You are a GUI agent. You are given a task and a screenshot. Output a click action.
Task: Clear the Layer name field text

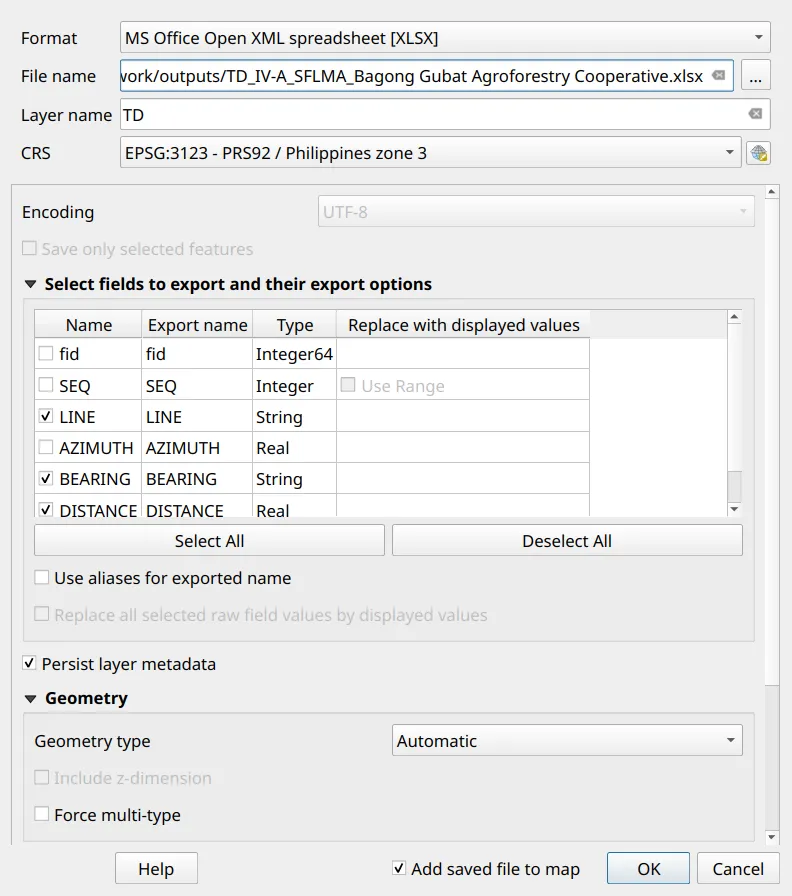click(x=755, y=114)
